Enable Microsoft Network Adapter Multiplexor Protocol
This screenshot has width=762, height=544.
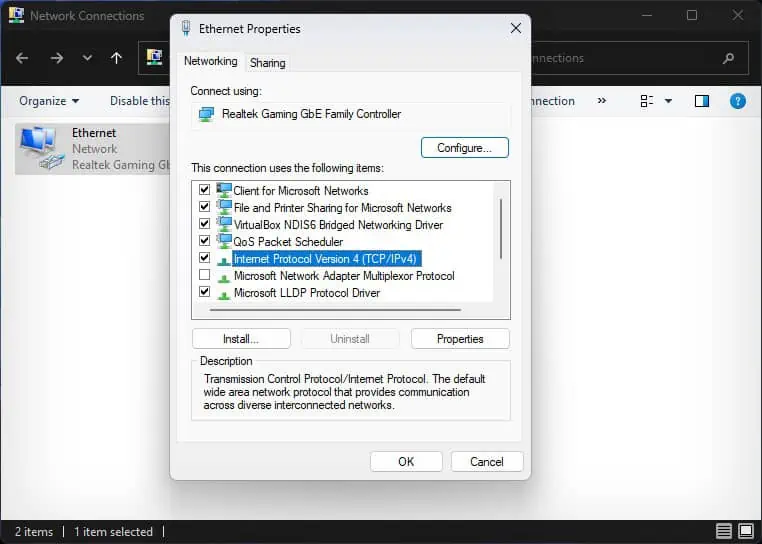tap(205, 275)
